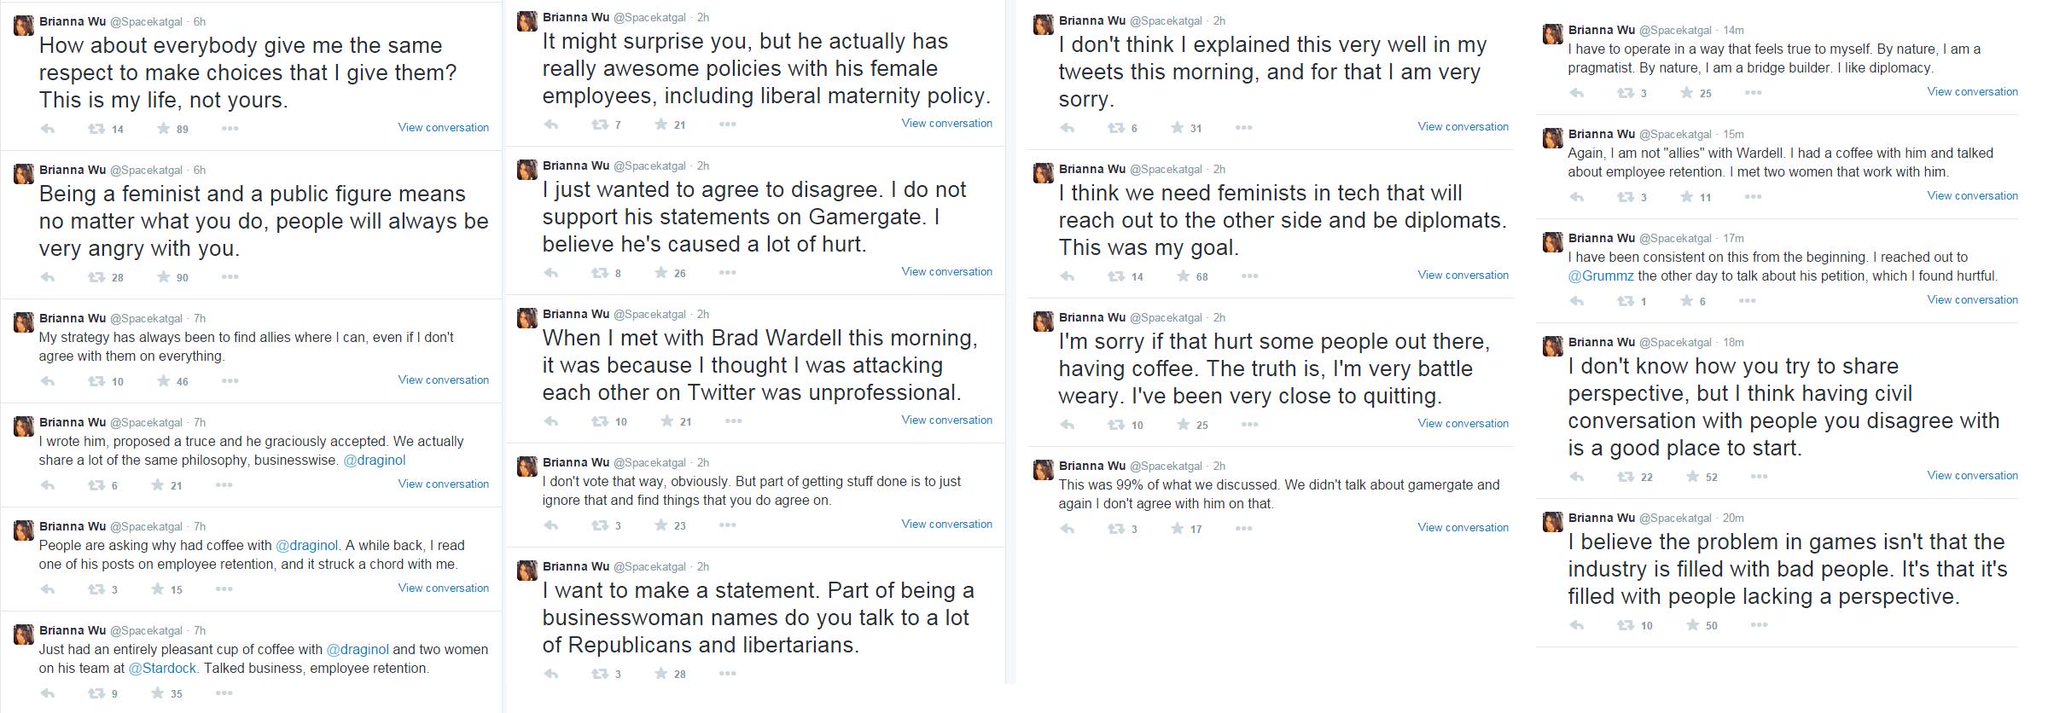Retweet the "civil conversation" tweet with 22 retweets
Image resolution: width=2048 pixels, height=713 pixels.
1627,477
